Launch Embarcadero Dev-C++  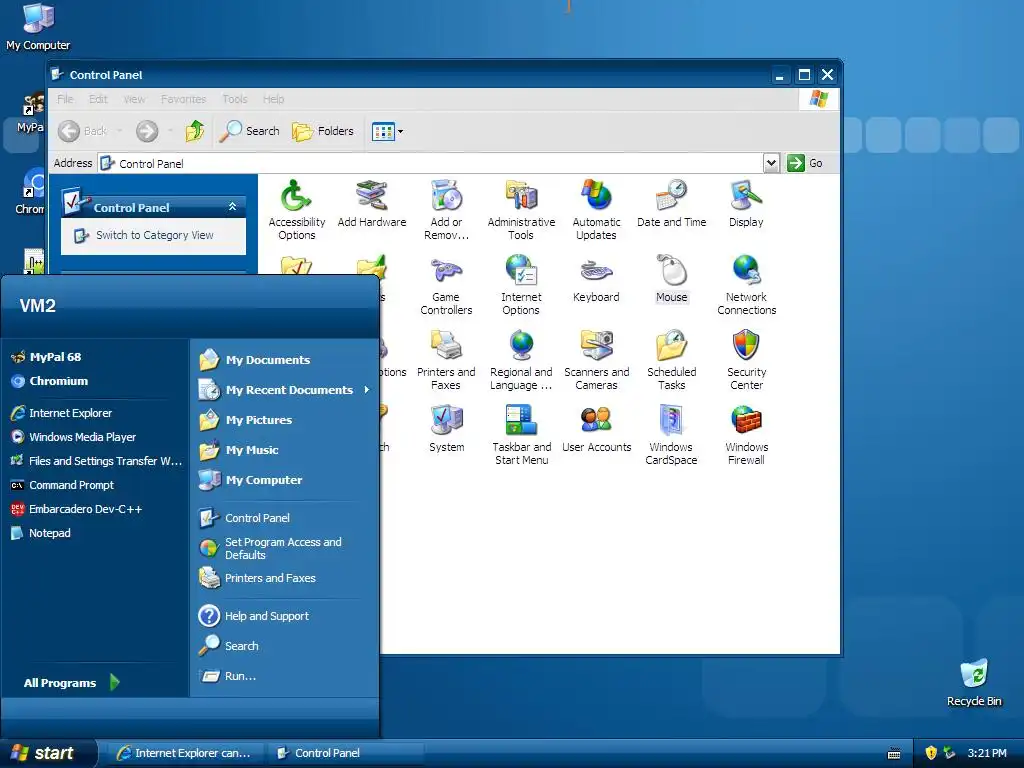(76, 509)
